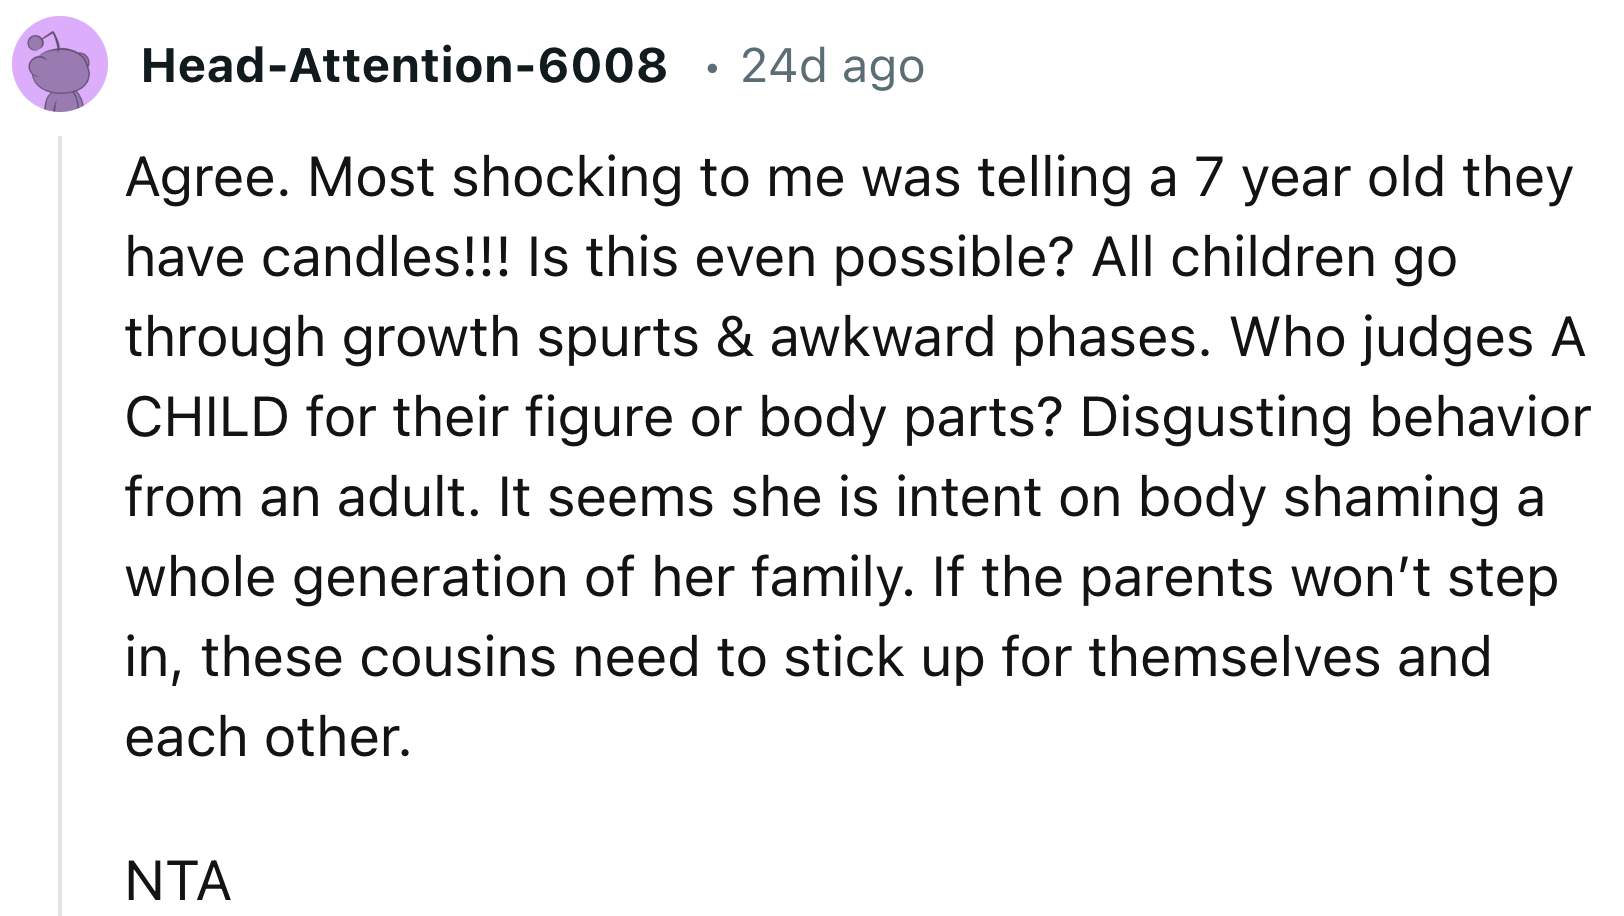Viewport: 1624px width, 916px height.
Task: Click the '24d ago' timestamp
Action: tap(832, 66)
